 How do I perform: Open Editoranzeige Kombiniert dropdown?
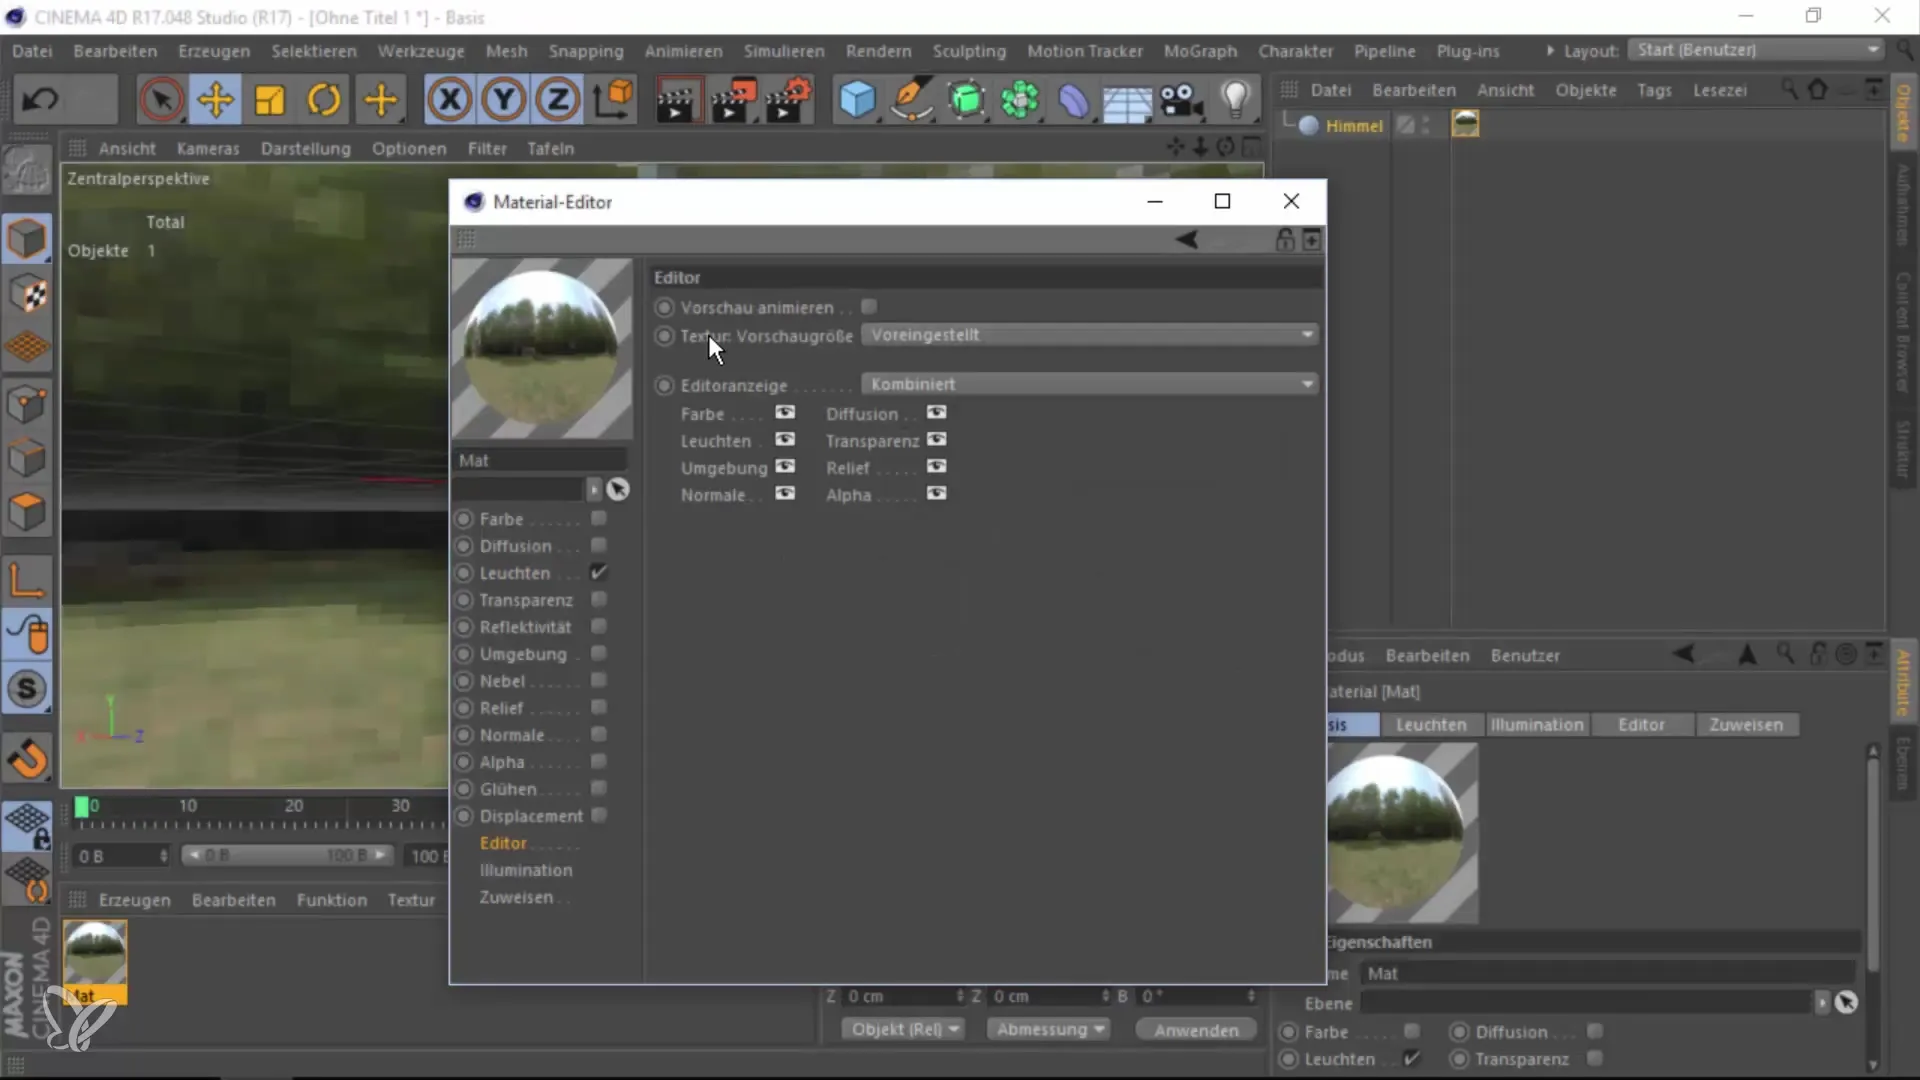pos(1089,384)
